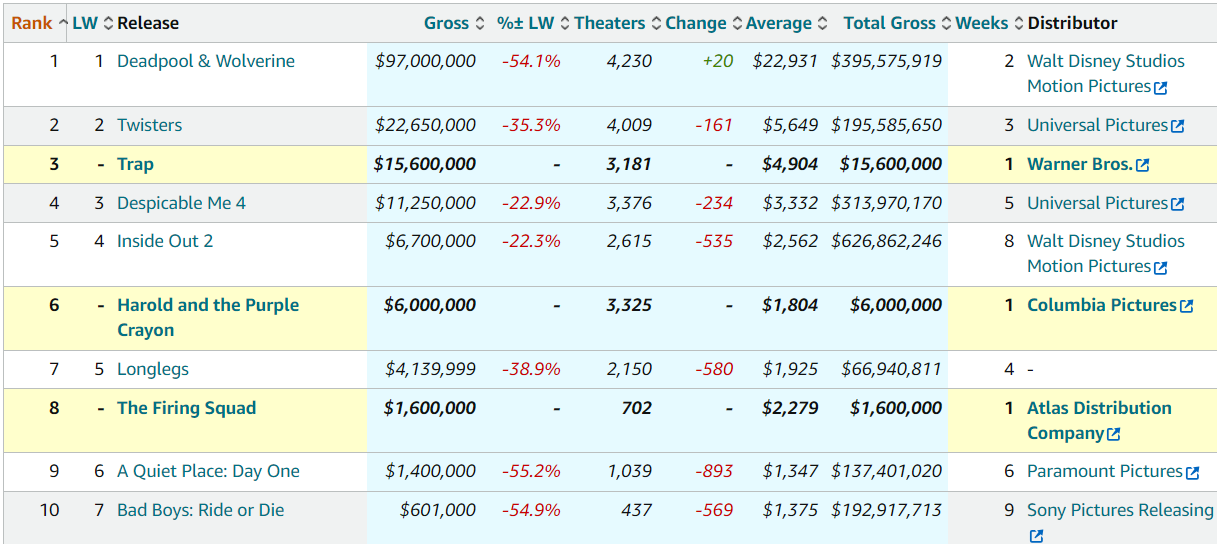Sort by Gross column header
The width and height of the screenshot is (1217, 544).
coord(446,23)
